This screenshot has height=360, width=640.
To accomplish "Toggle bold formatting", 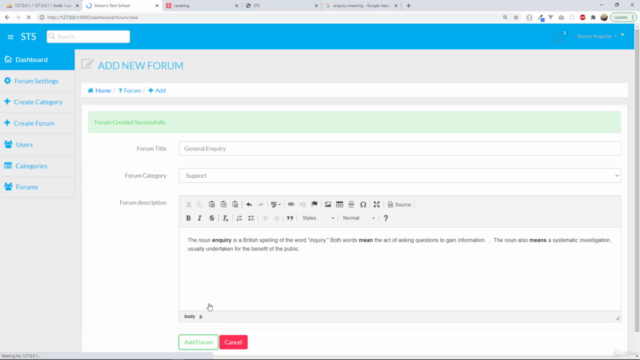I will pos(189,218).
